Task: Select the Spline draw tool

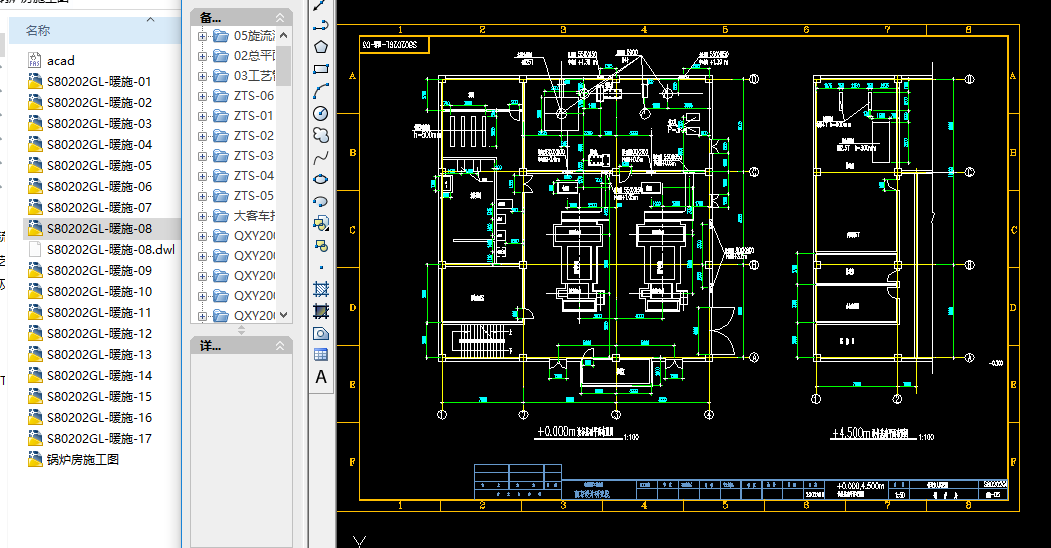Action: coord(321,157)
